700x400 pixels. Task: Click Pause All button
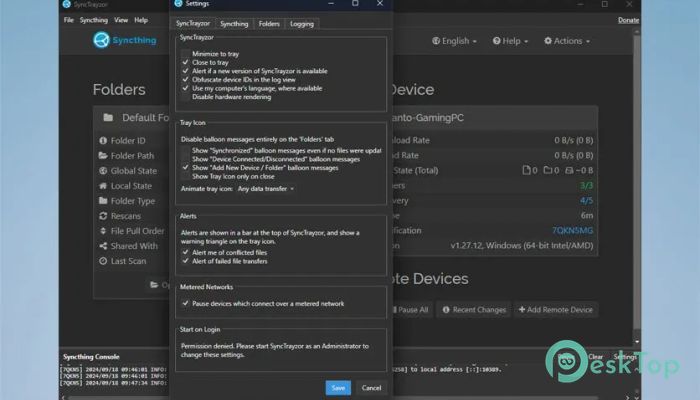(411, 309)
